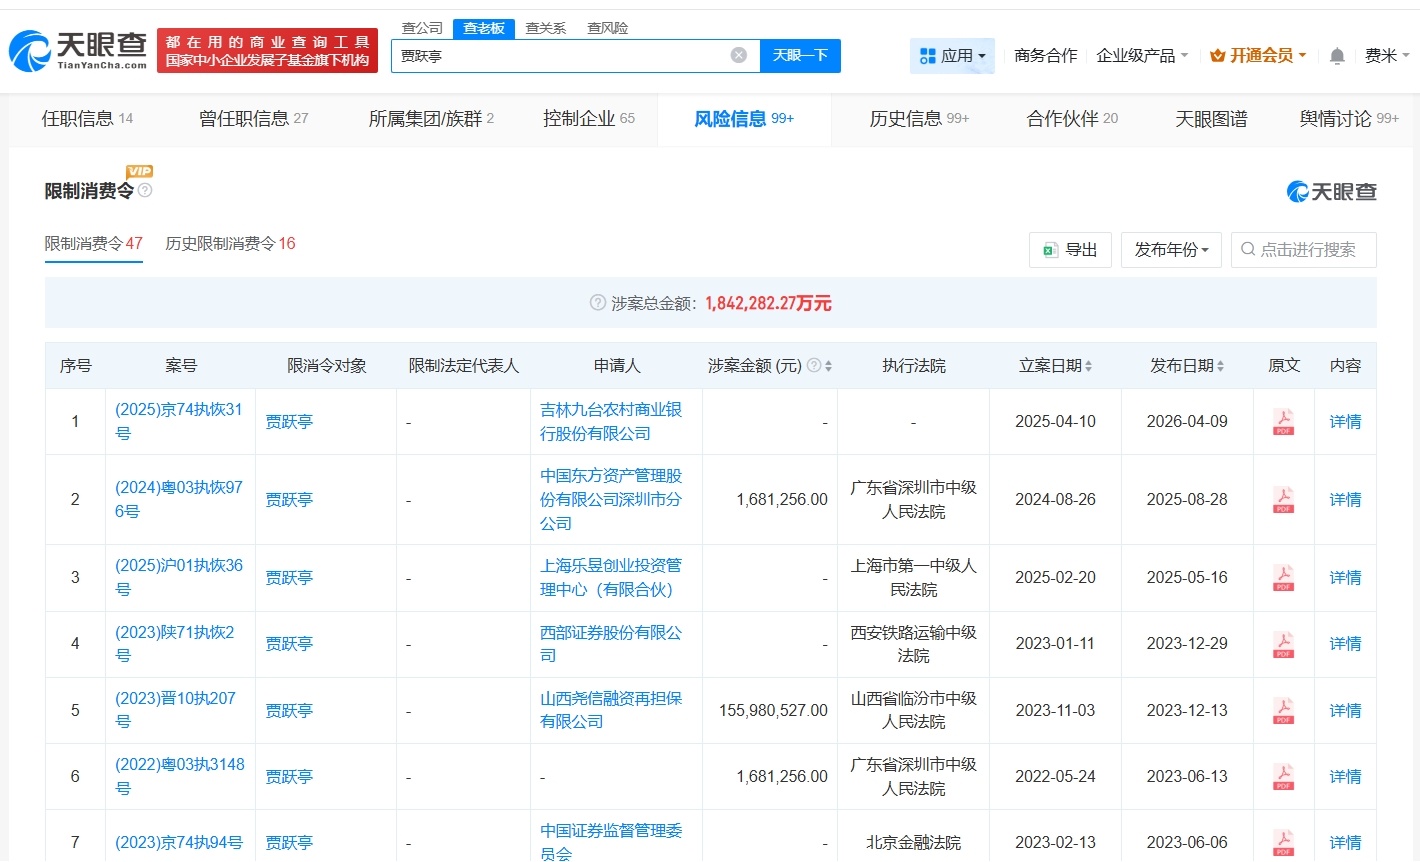Screen dimensions: 1420x862
Task: Click the VIP badge above 限制消费令
Action: click(139, 171)
